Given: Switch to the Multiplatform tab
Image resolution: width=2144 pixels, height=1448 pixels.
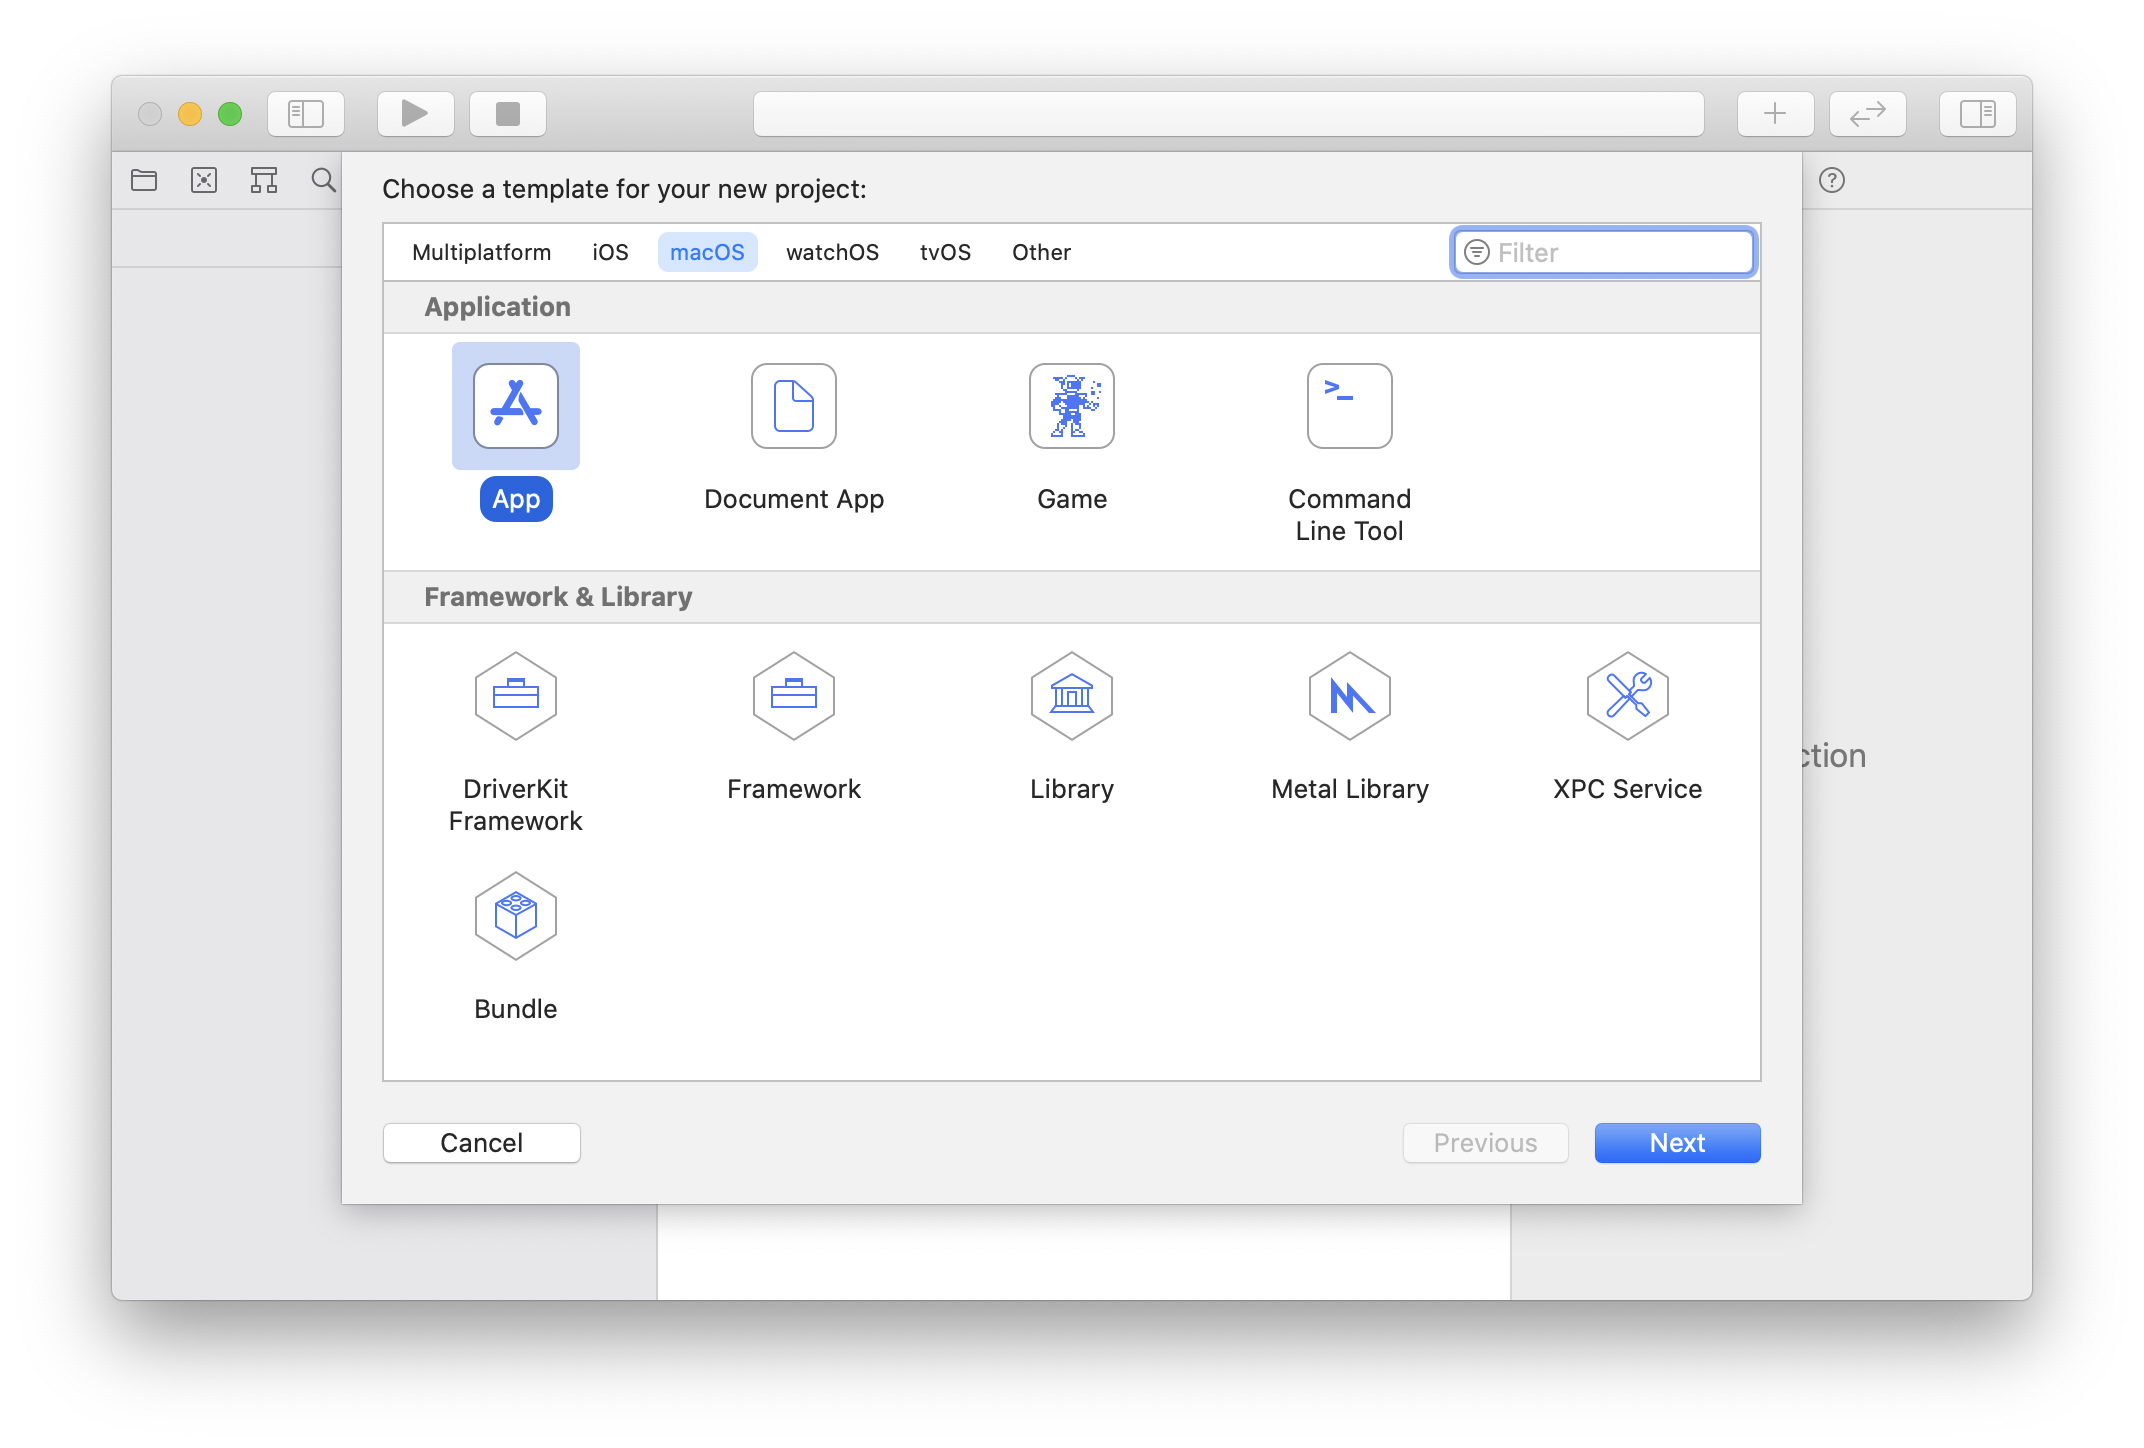Looking at the screenshot, I should pyautogui.click(x=481, y=252).
